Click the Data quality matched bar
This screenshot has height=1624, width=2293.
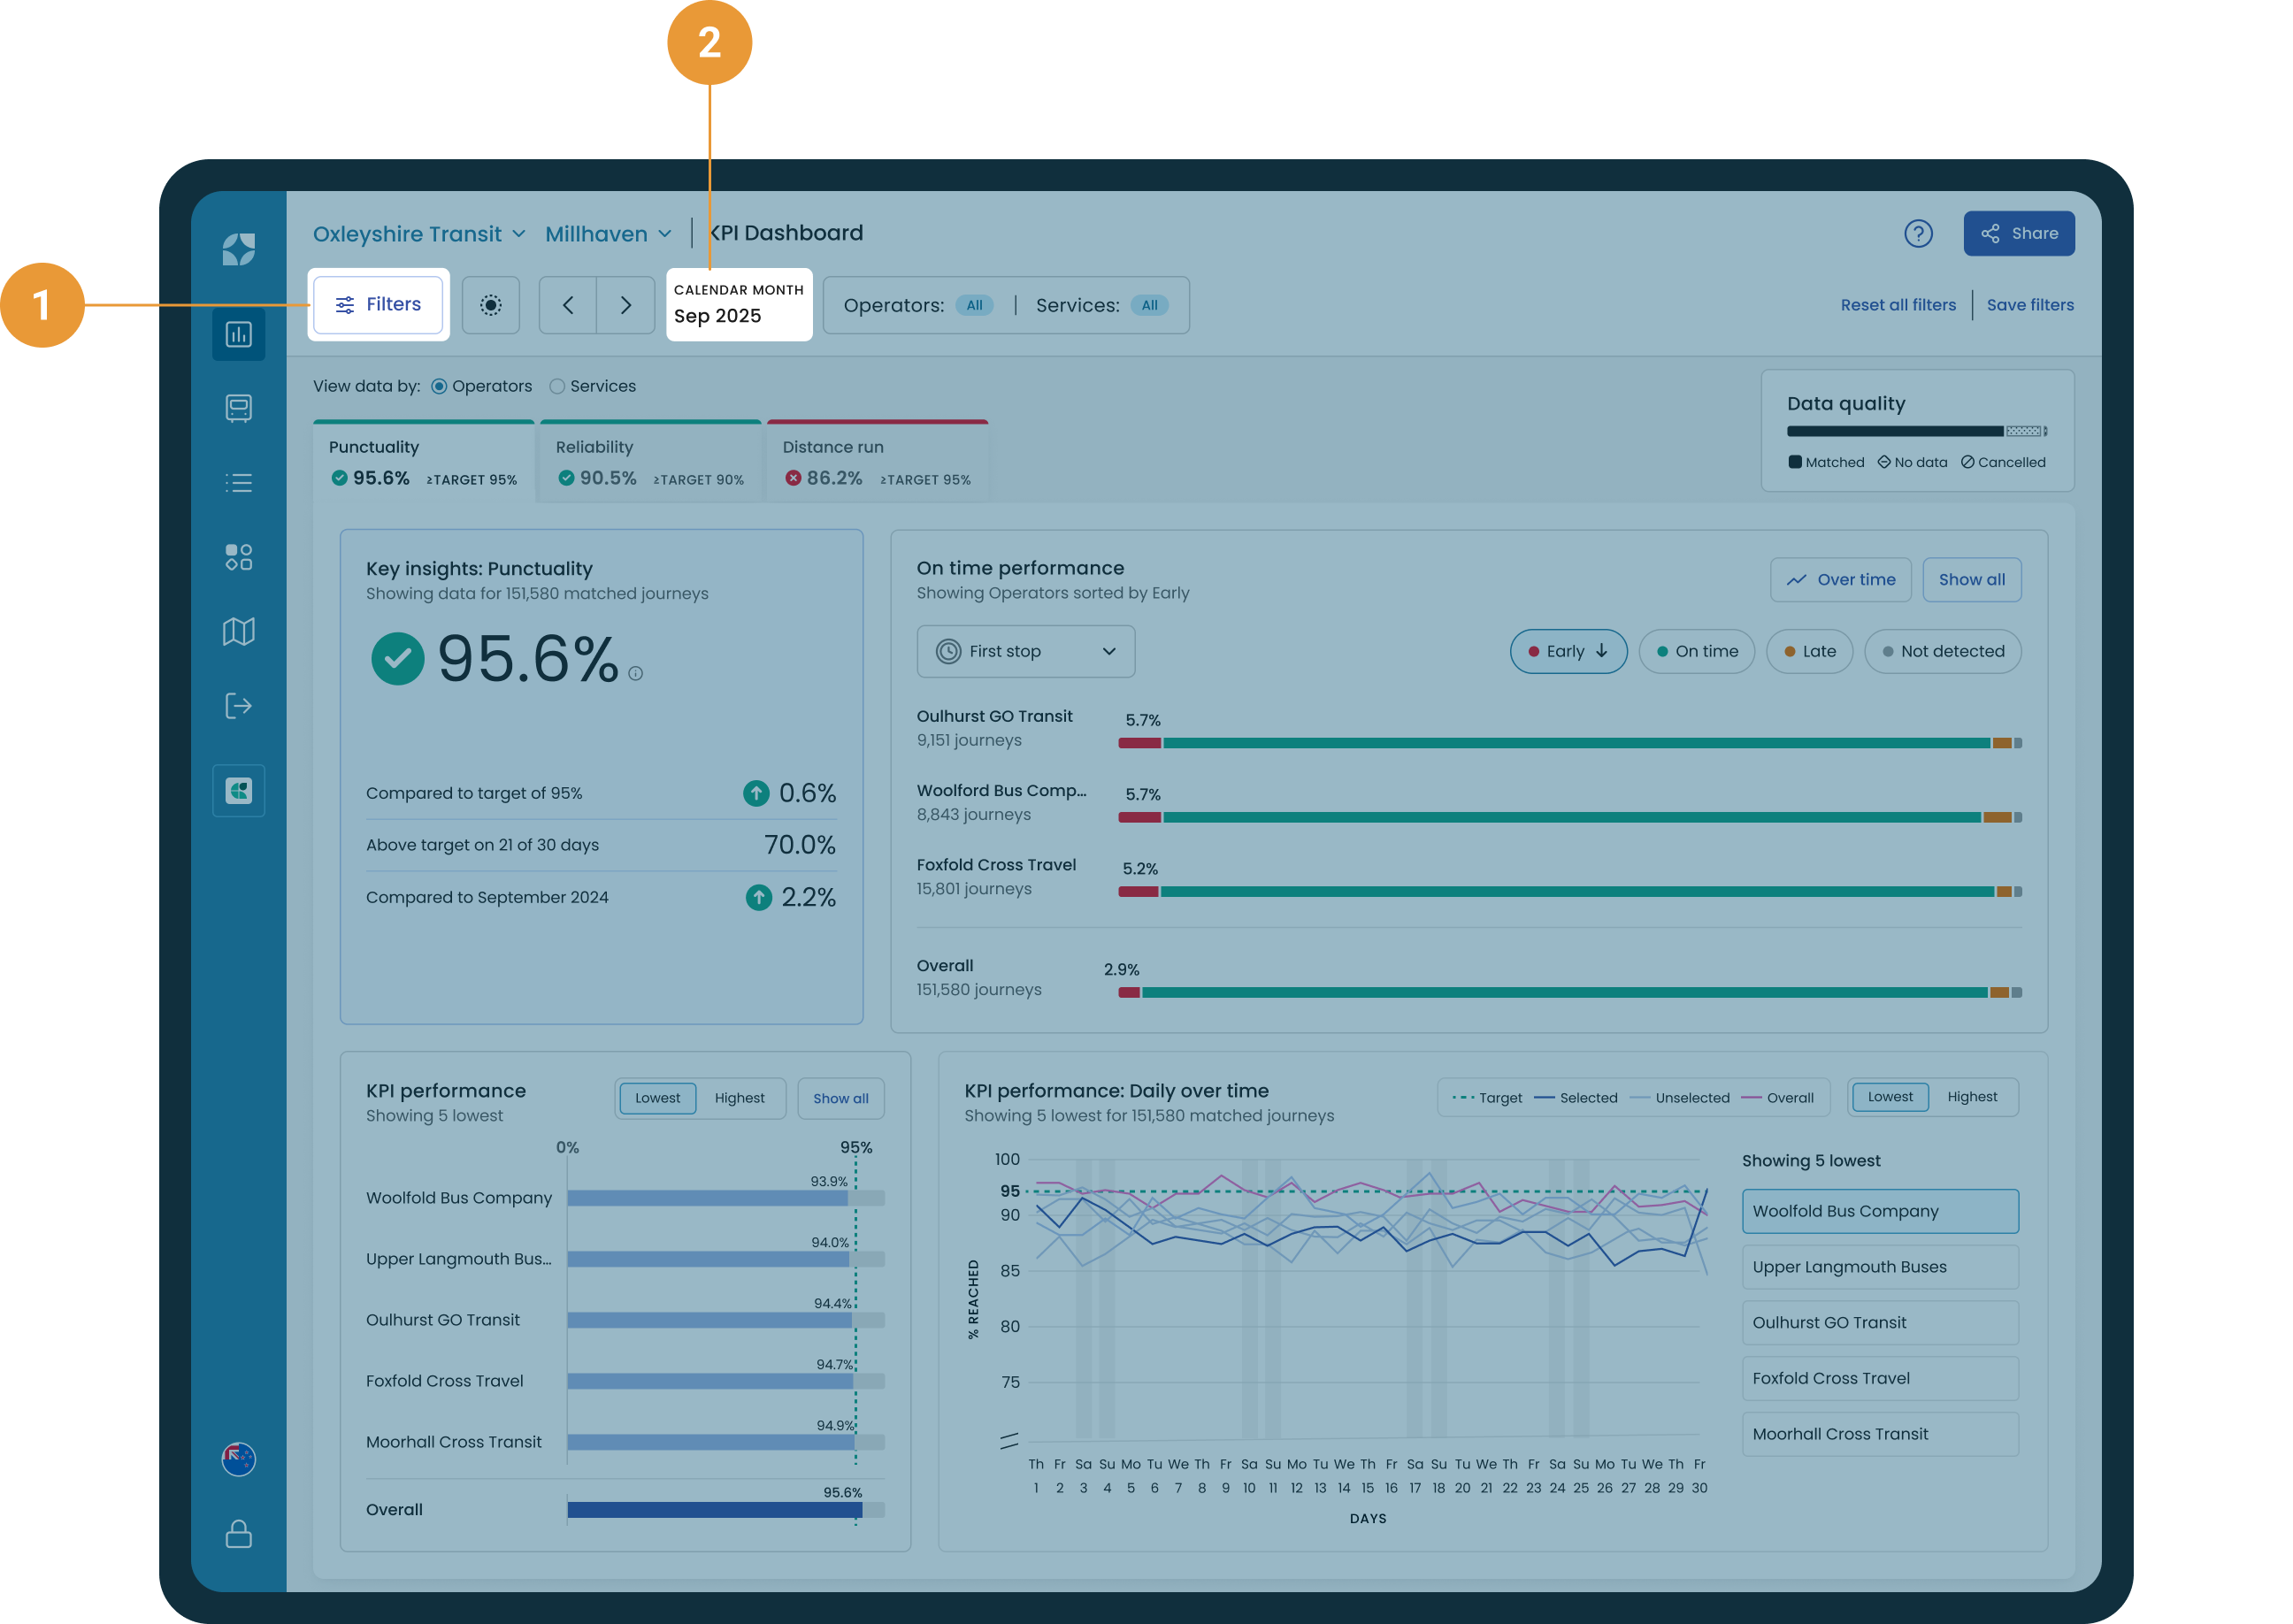coord(1894,432)
